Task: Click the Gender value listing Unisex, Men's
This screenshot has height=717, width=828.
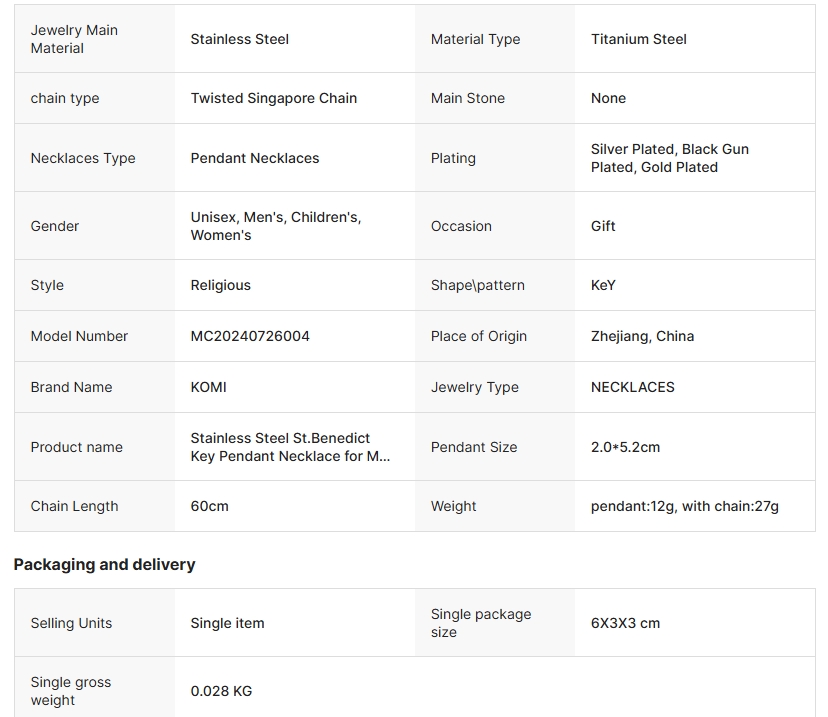Action: click(x=276, y=226)
